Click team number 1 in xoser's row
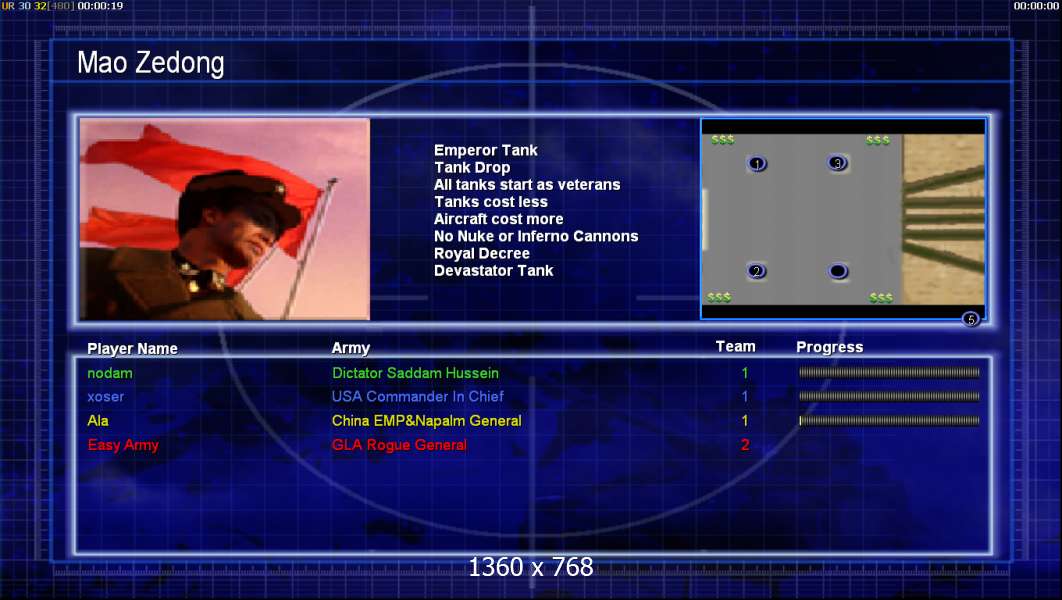The image size is (1062, 600). (745, 397)
